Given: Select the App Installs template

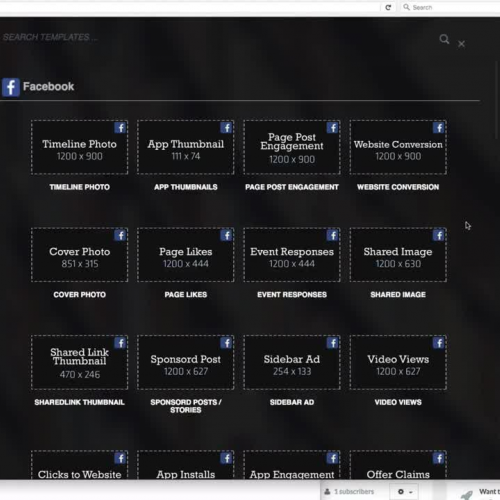Looking at the screenshot, I should pyautogui.click(x=186, y=465).
